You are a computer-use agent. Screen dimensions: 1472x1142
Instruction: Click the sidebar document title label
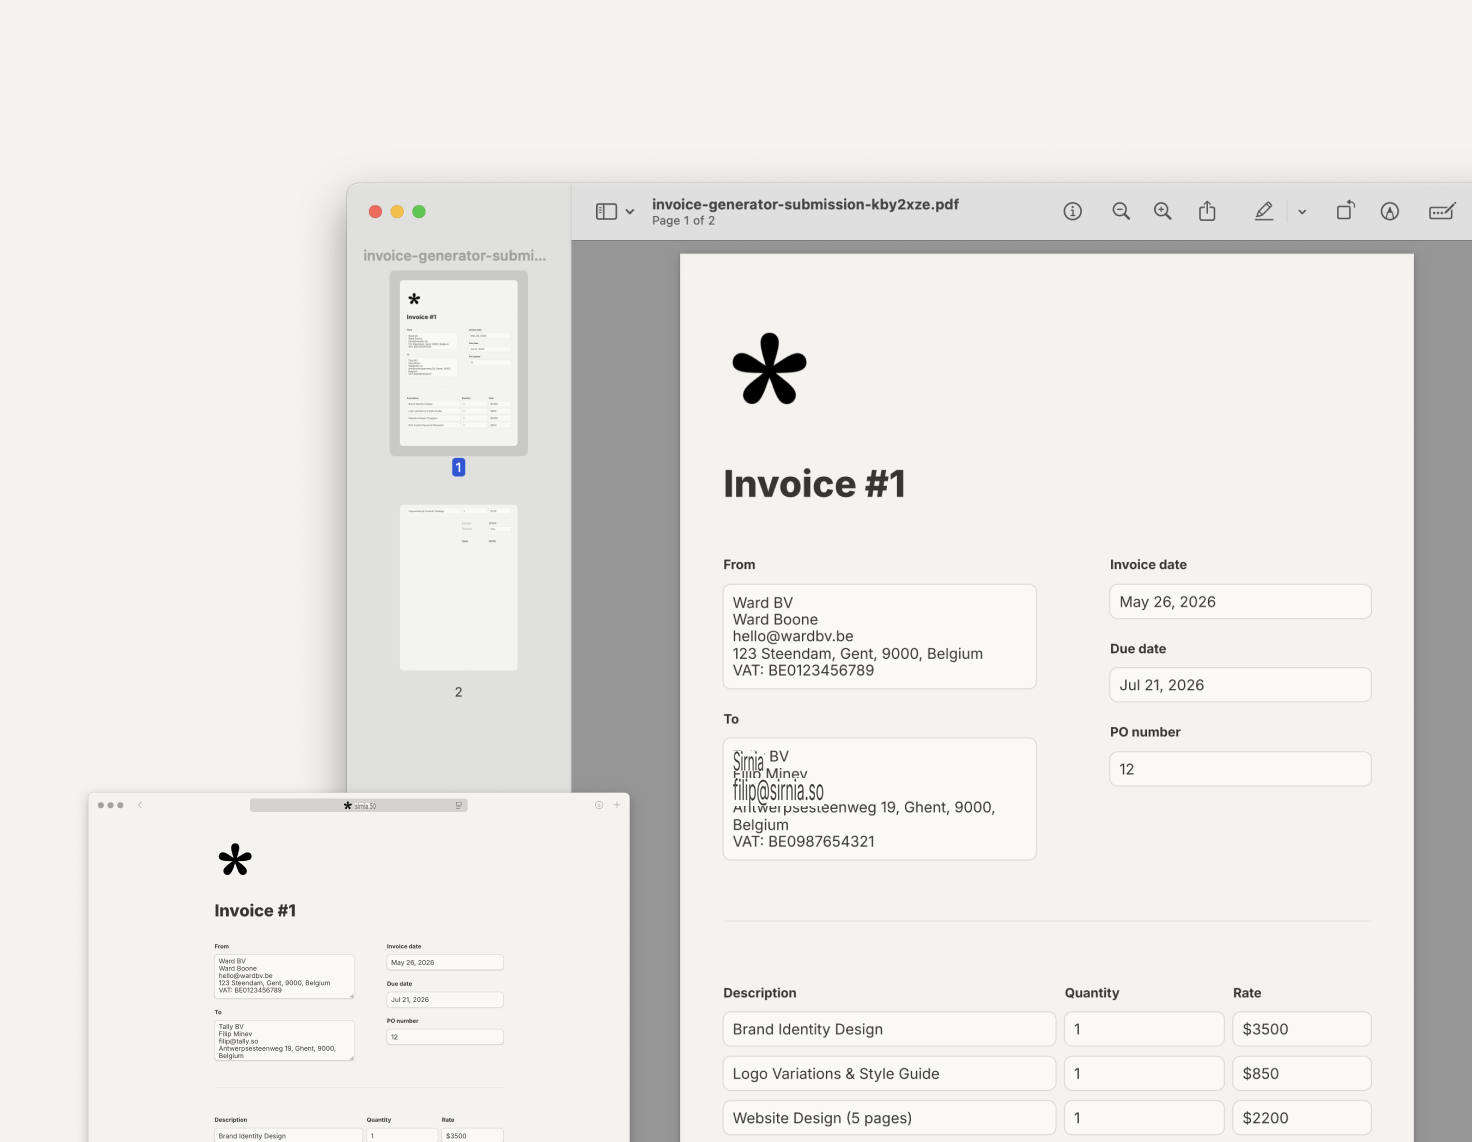[455, 256]
